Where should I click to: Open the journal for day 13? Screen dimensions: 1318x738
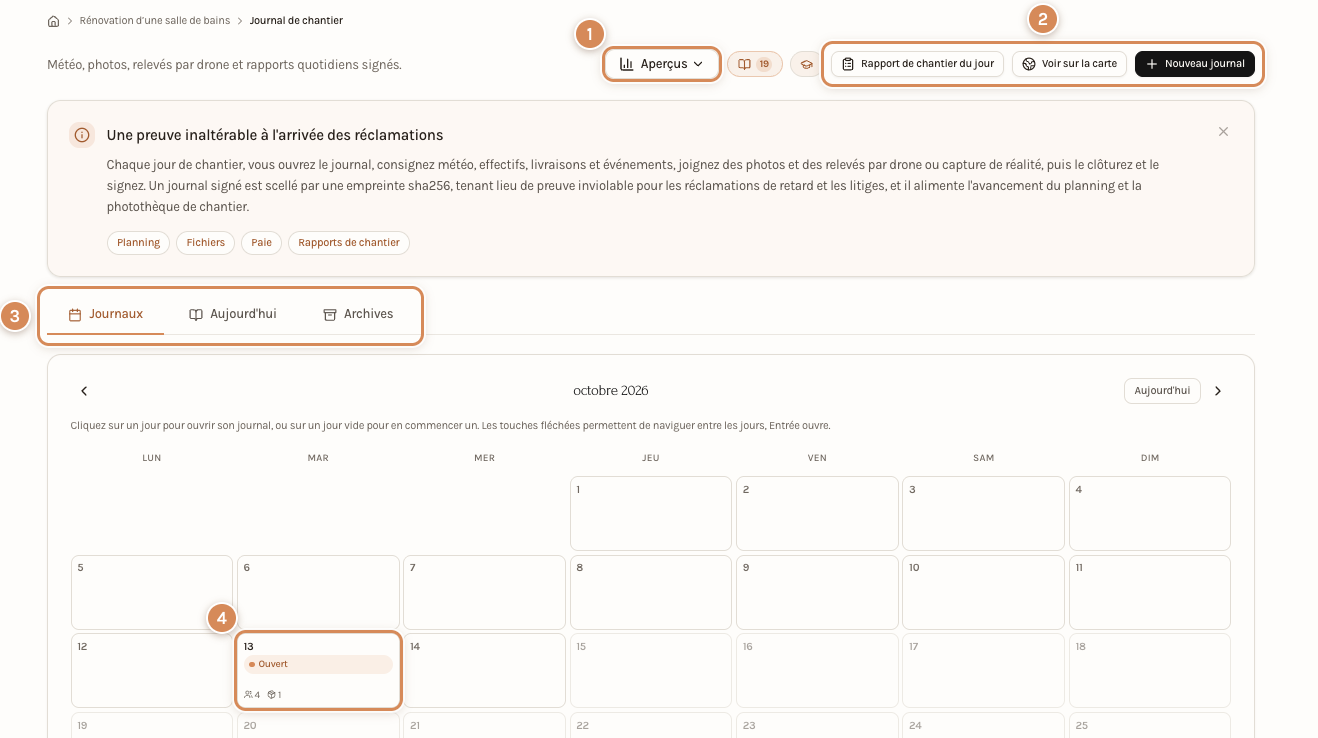point(319,671)
